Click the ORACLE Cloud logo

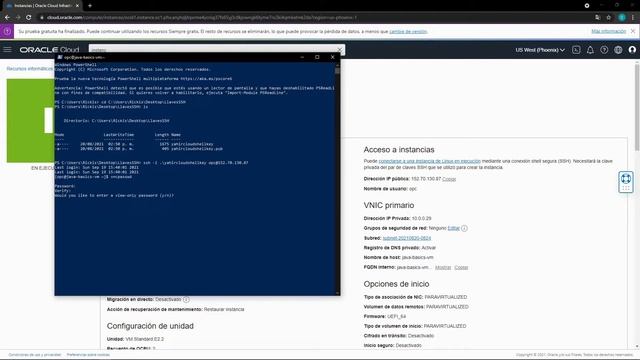coord(49,50)
